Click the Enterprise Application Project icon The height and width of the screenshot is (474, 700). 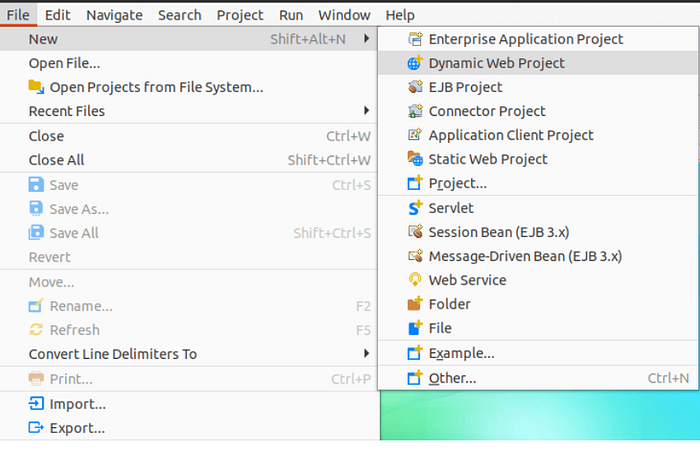pyautogui.click(x=415, y=39)
